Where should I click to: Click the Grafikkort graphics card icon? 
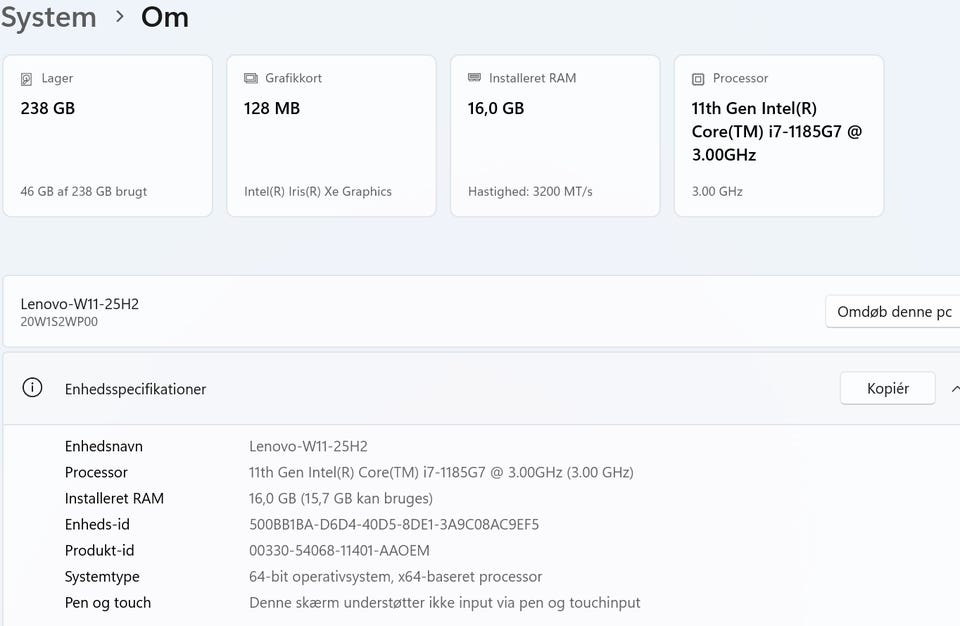[x=250, y=79]
